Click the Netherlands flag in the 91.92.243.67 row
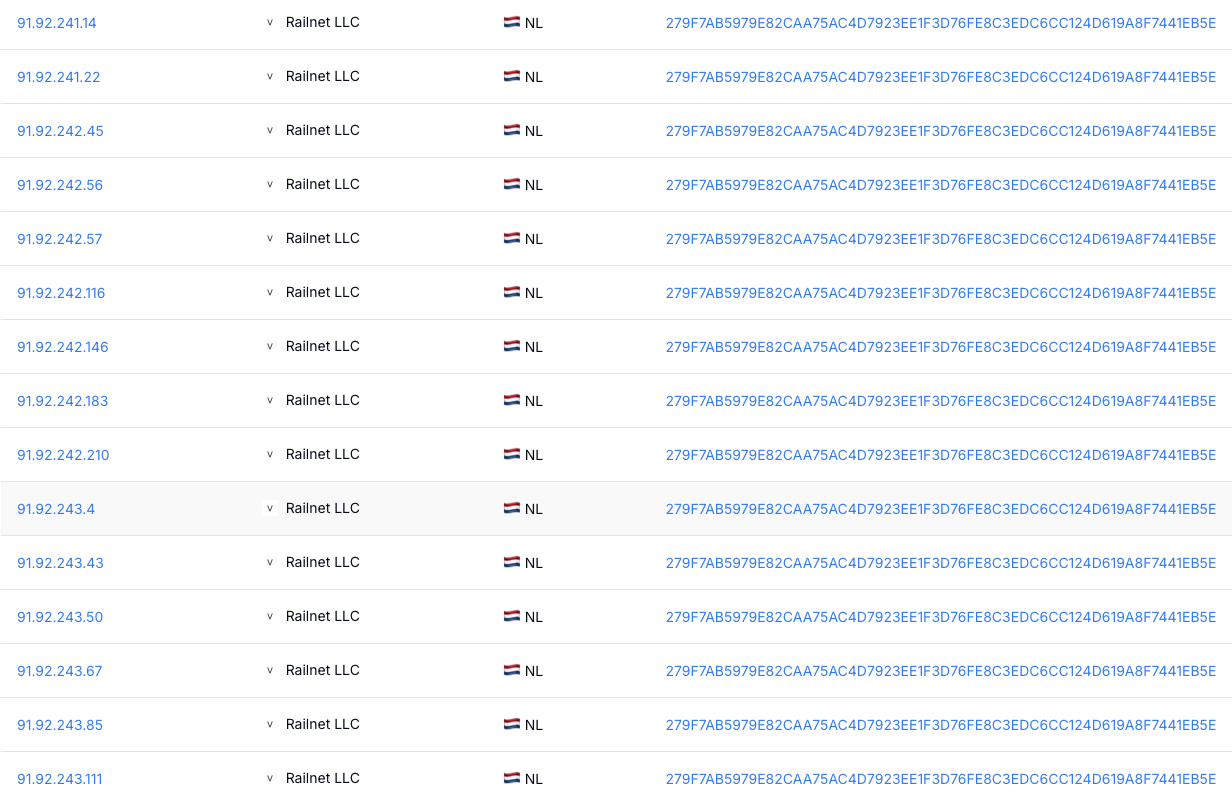Image resolution: width=1232 pixels, height=801 pixels. (511, 670)
